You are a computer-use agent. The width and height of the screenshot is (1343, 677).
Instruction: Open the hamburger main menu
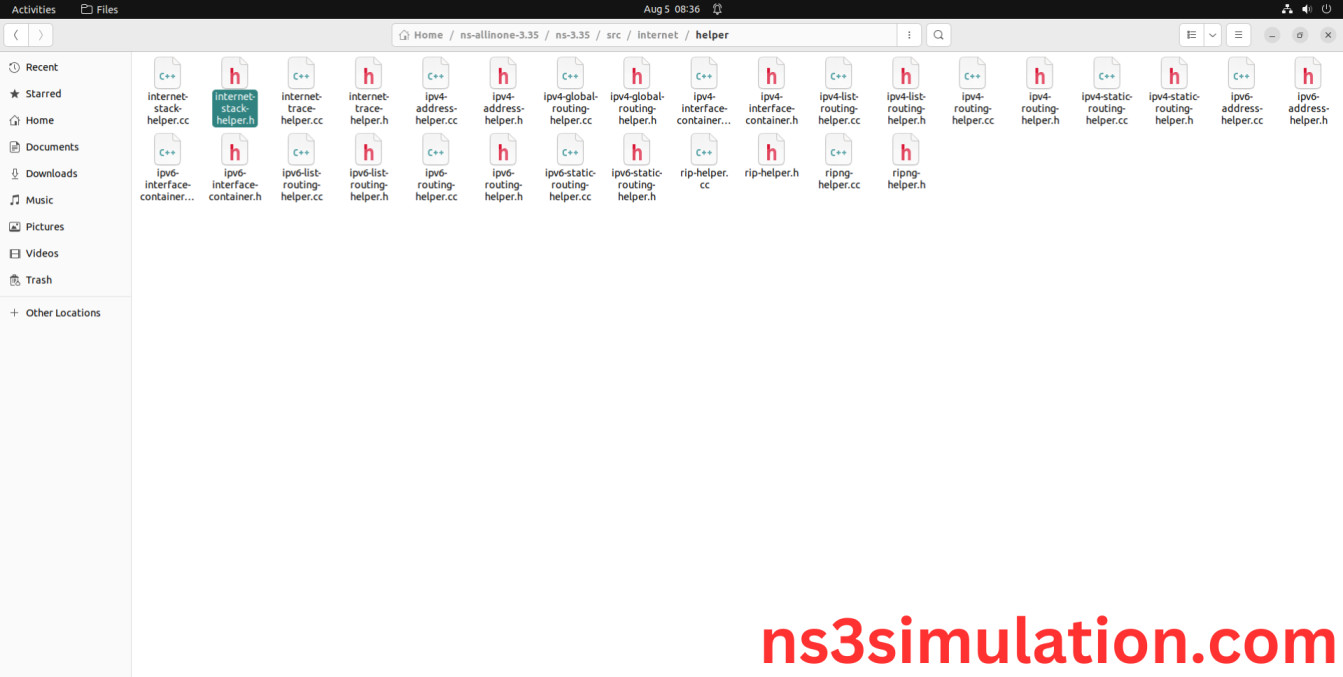pyautogui.click(x=1238, y=35)
